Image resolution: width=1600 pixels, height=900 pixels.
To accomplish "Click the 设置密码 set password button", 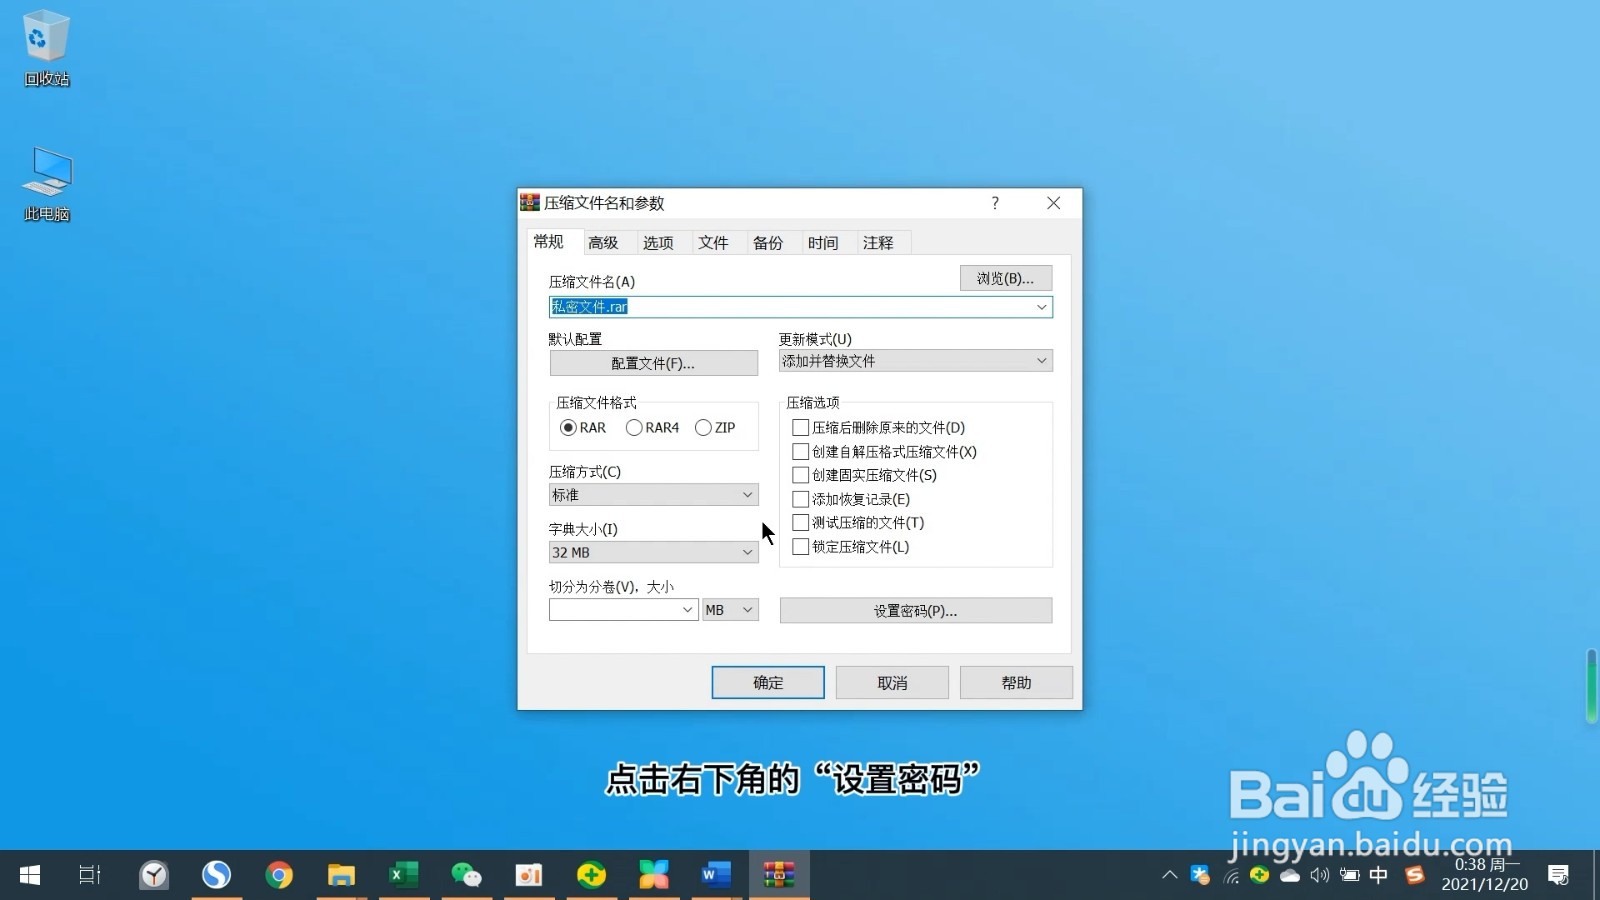I will pyautogui.click(x=916, y=610).
